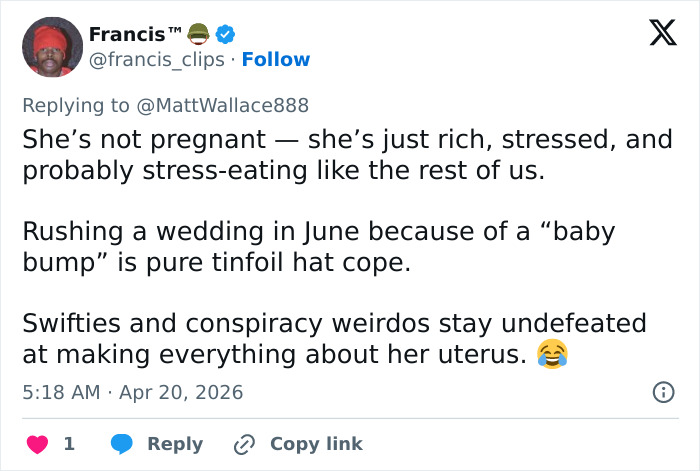Open the @francis_clips handle
The image size is (700, 471).
pyautogui.click(x=157, y=60)
